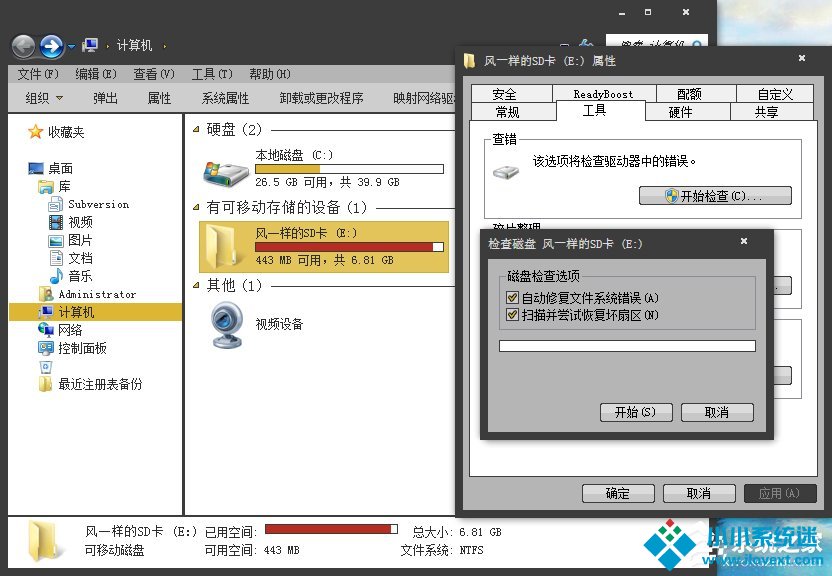Screen dimensions: 832x576
Task: Click the folder icon in properties title bar
Action: tap(469, 61)
